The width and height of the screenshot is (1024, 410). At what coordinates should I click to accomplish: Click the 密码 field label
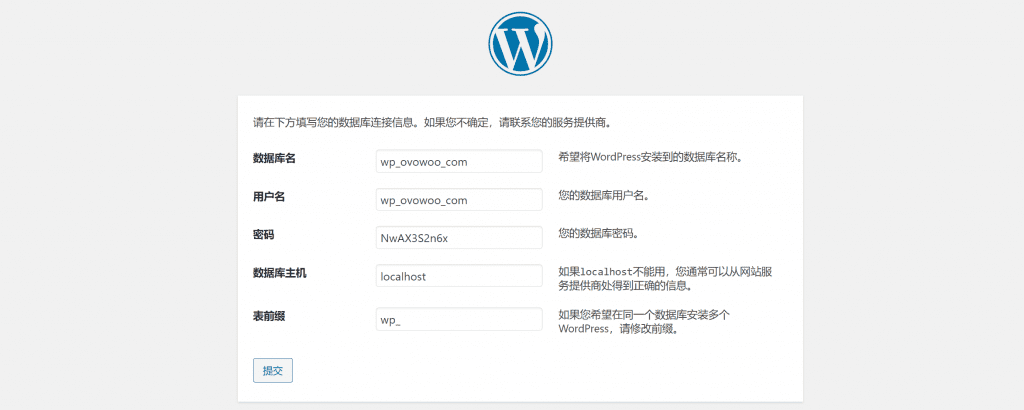[x=263, y=235]
